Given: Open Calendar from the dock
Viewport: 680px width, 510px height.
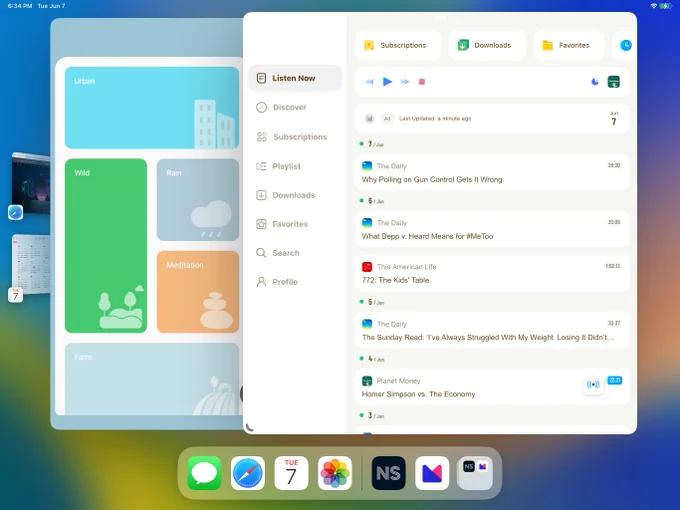Looking at the screenshot, I should coord(291,473).
